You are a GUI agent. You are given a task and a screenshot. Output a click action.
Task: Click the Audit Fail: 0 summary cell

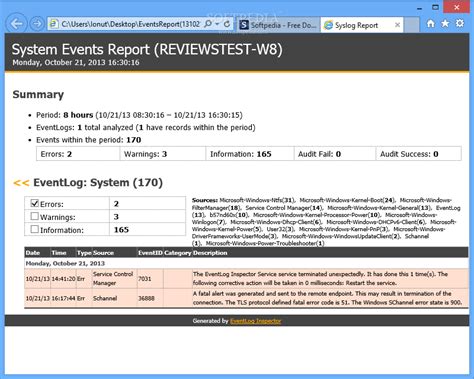[x=335, y=154]
